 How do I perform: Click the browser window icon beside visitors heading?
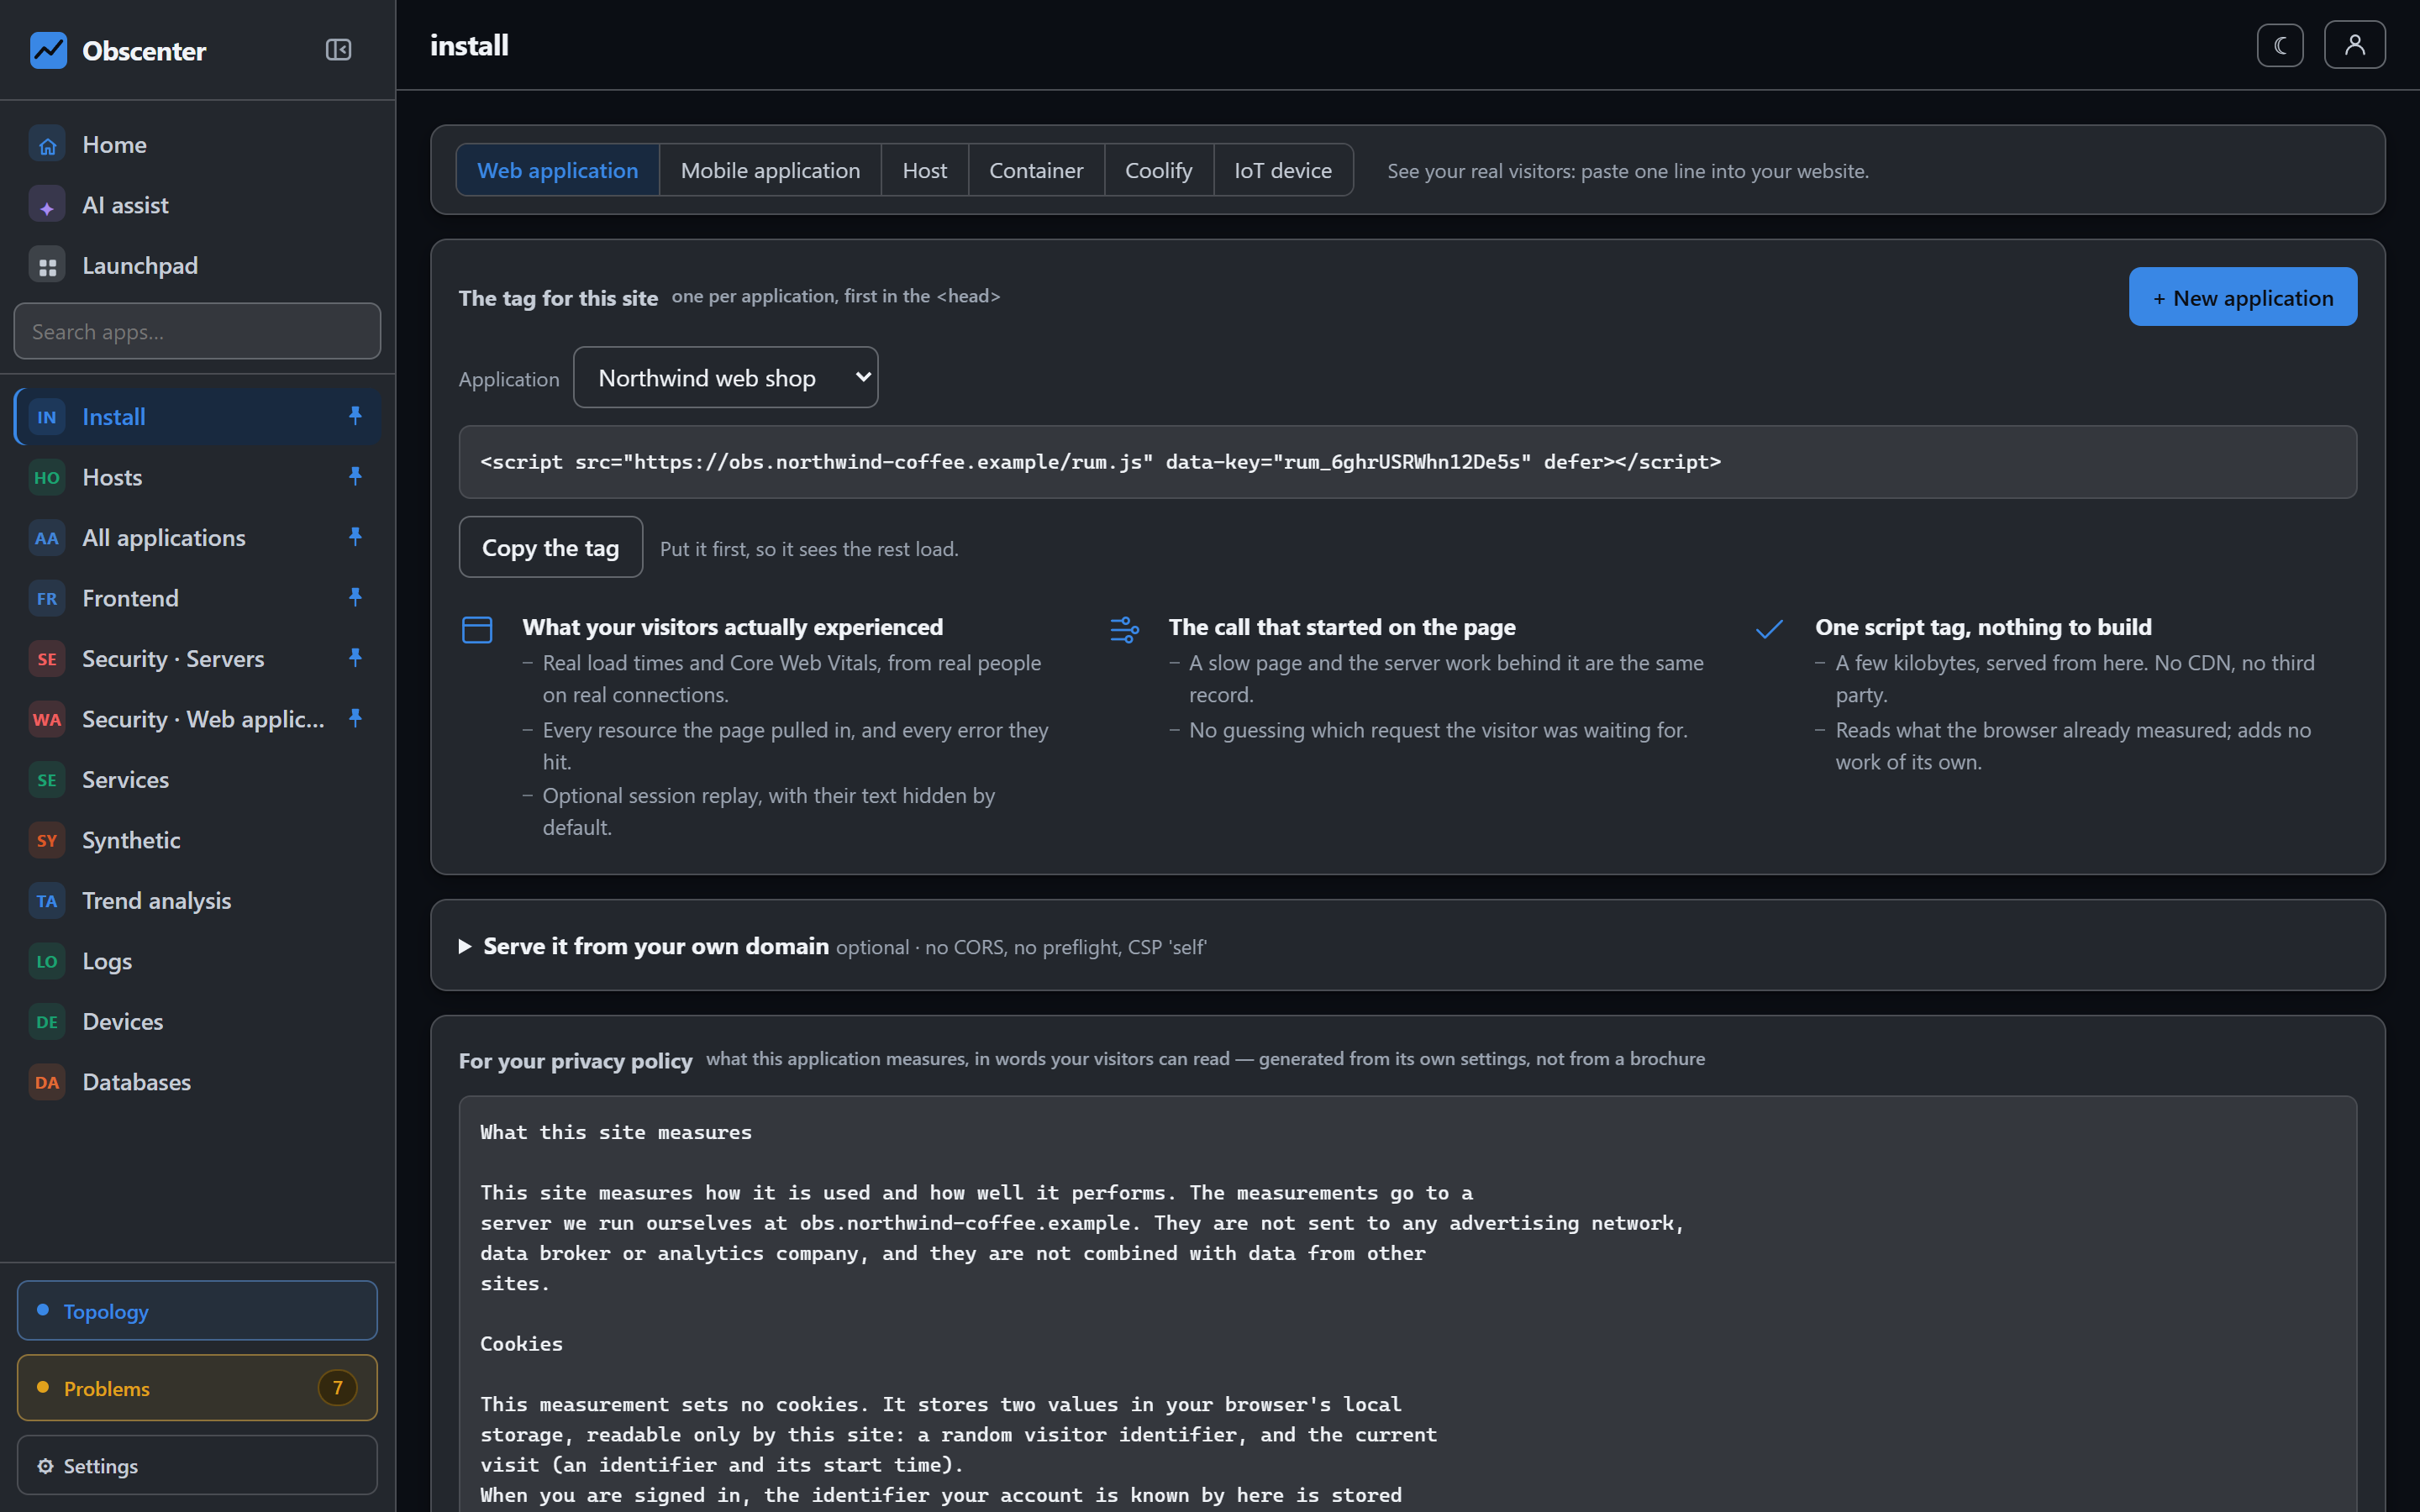[x=477, y=629]
